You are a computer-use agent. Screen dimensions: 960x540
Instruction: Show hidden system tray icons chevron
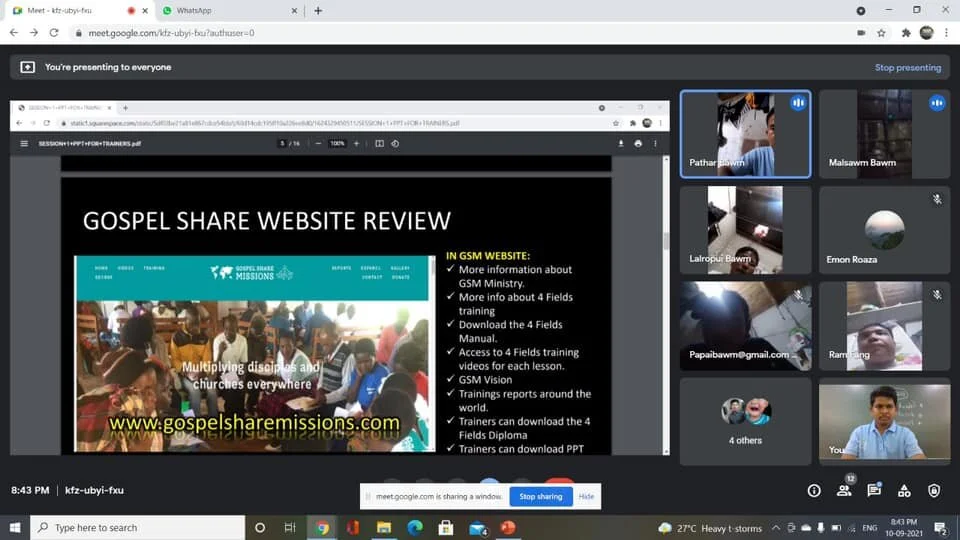(776, 528)
